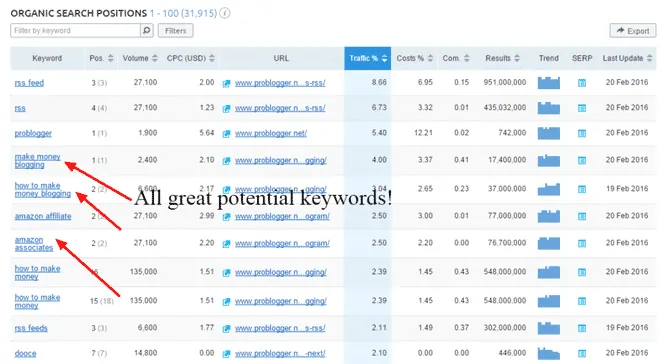This screenshot has width=660, height=364.
Task: View SERP snapshot icon for problogger
Action: pos(582,133)
